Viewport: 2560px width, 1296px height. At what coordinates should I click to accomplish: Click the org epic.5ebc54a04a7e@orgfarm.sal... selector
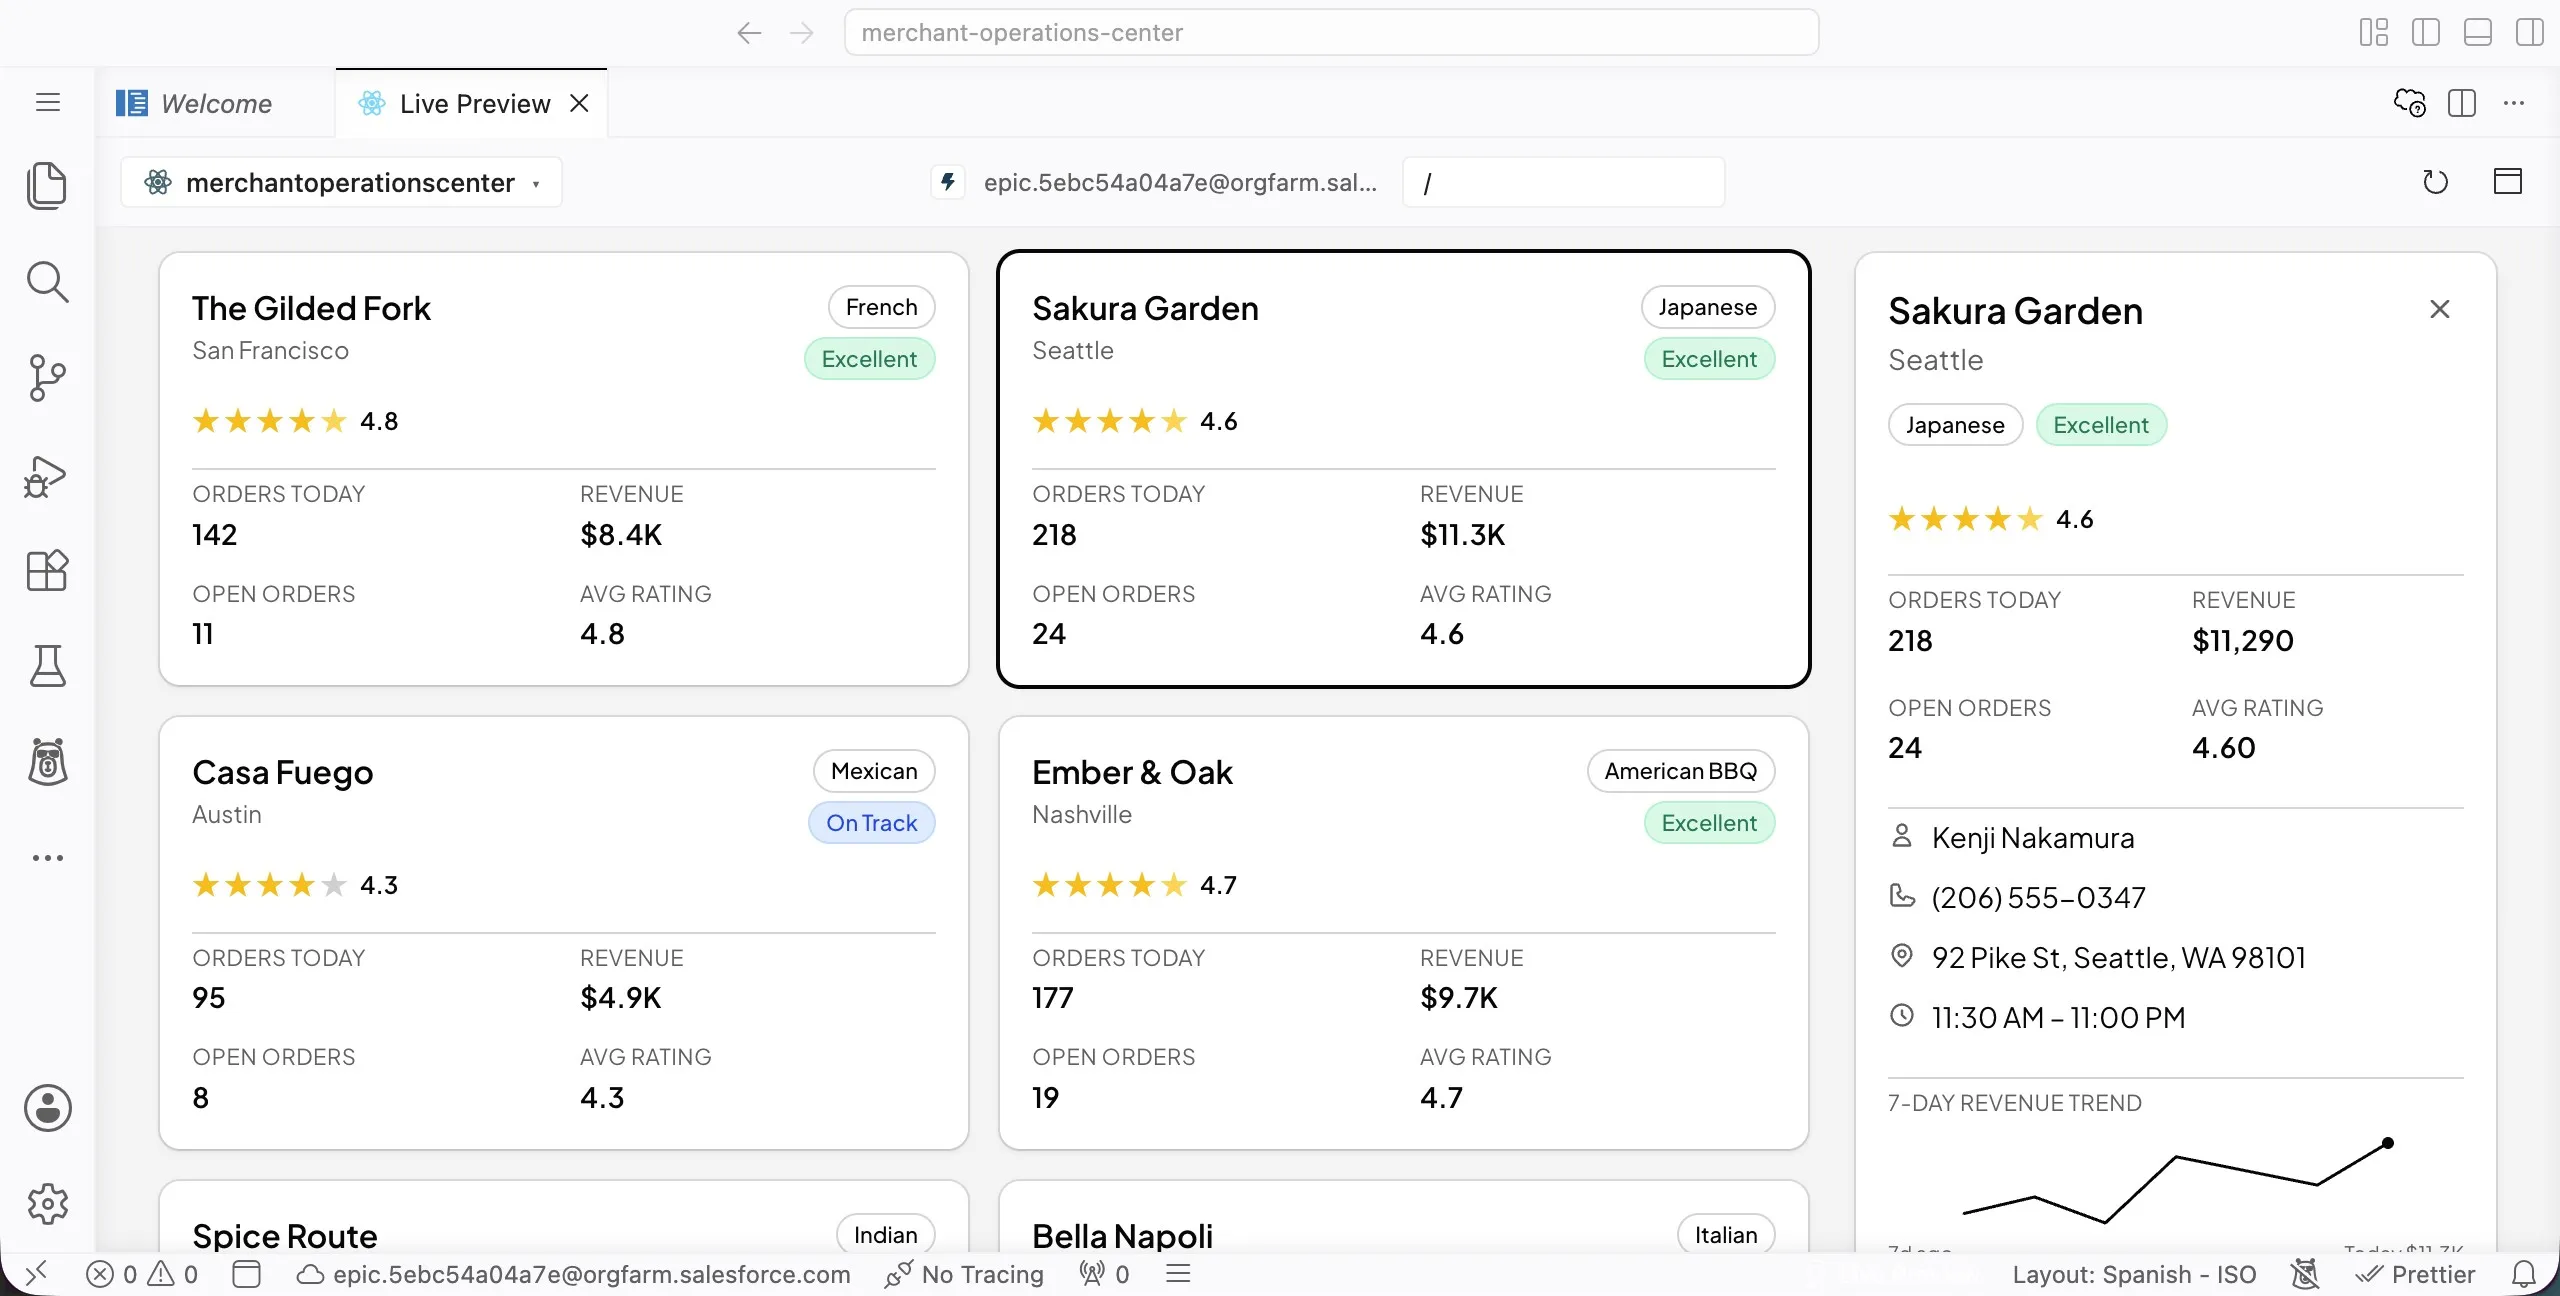[x=1156, y=182]
